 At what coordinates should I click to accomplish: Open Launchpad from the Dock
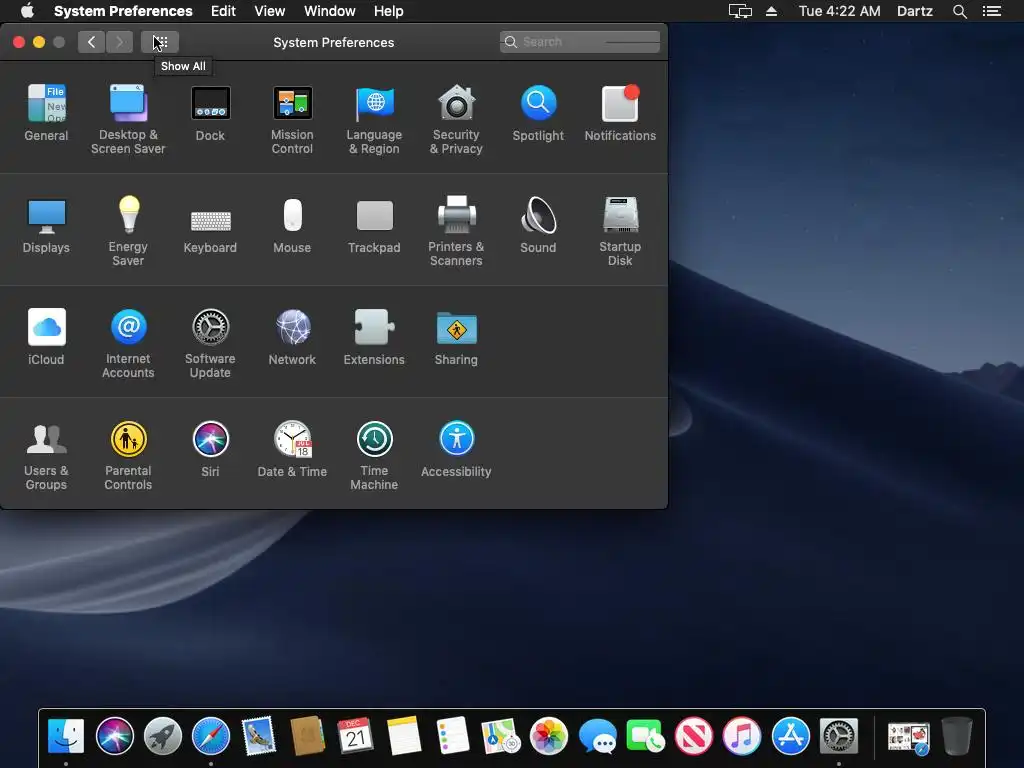pyautogui.click(x=163, y=736)
